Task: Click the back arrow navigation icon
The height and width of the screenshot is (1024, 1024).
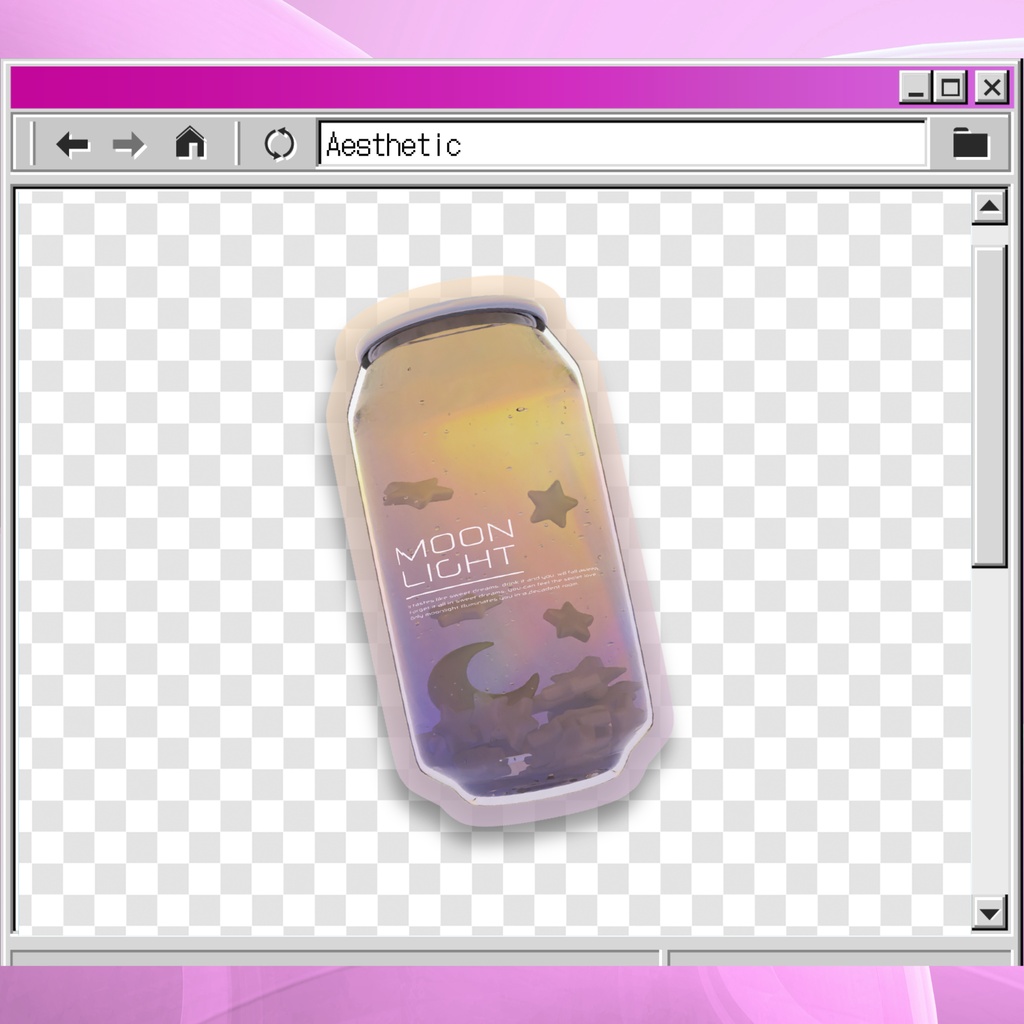Action: (72, 144)
